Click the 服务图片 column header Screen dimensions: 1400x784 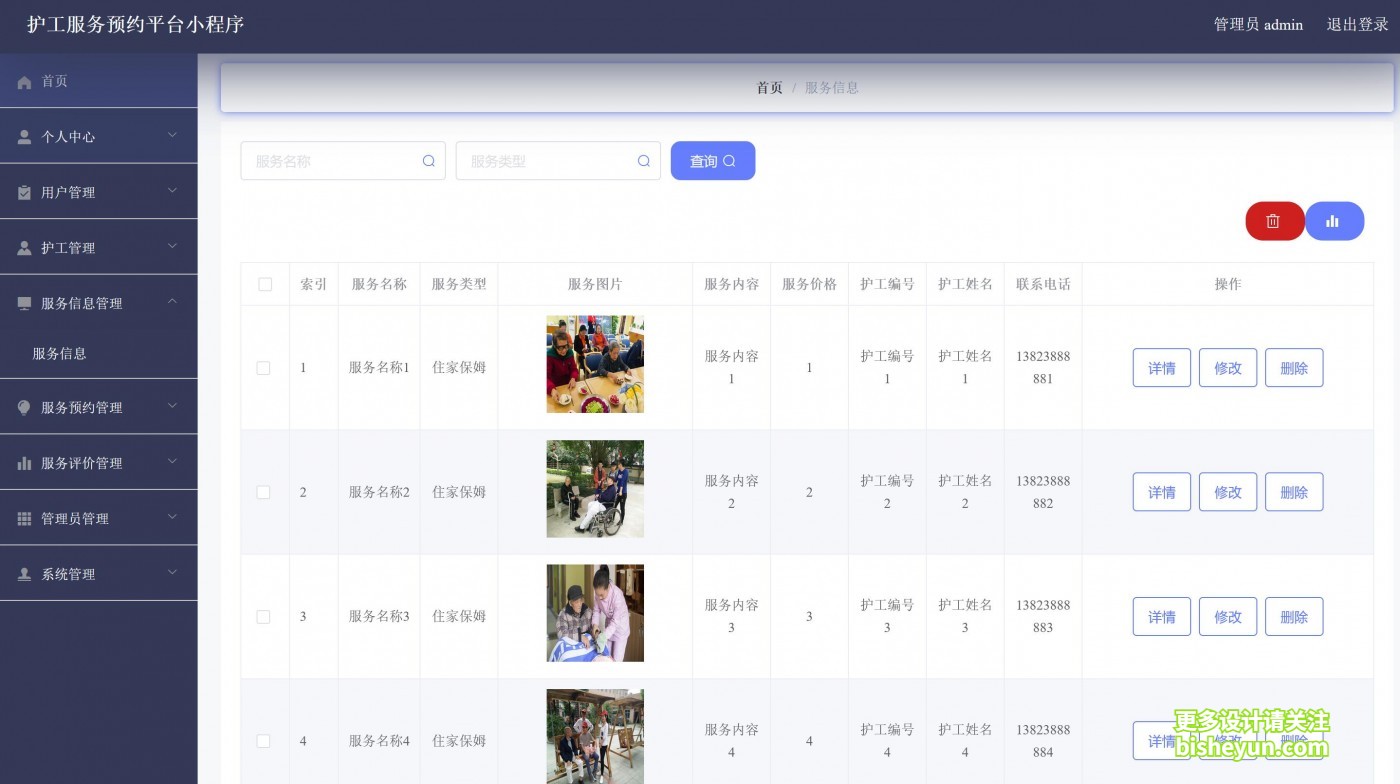click(x=595, y=284)
